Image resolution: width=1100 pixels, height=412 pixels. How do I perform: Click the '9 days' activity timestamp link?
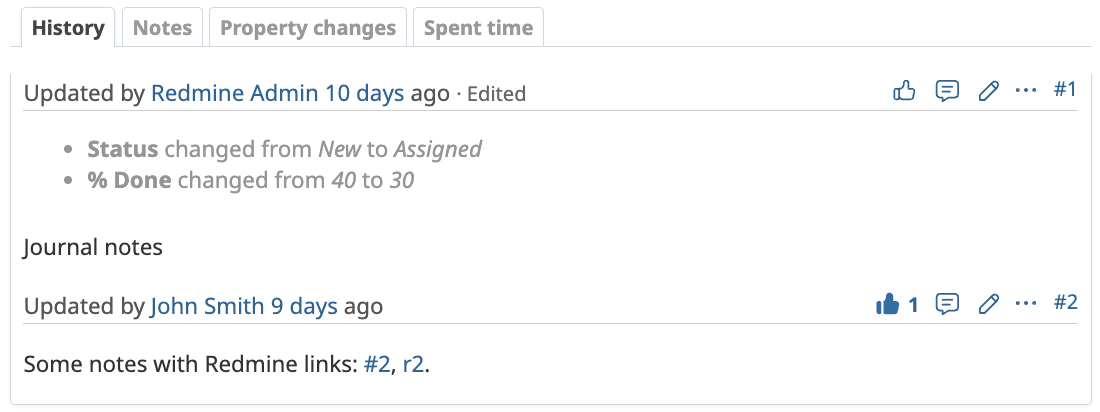pyautogui.click(x=304, y=306)
